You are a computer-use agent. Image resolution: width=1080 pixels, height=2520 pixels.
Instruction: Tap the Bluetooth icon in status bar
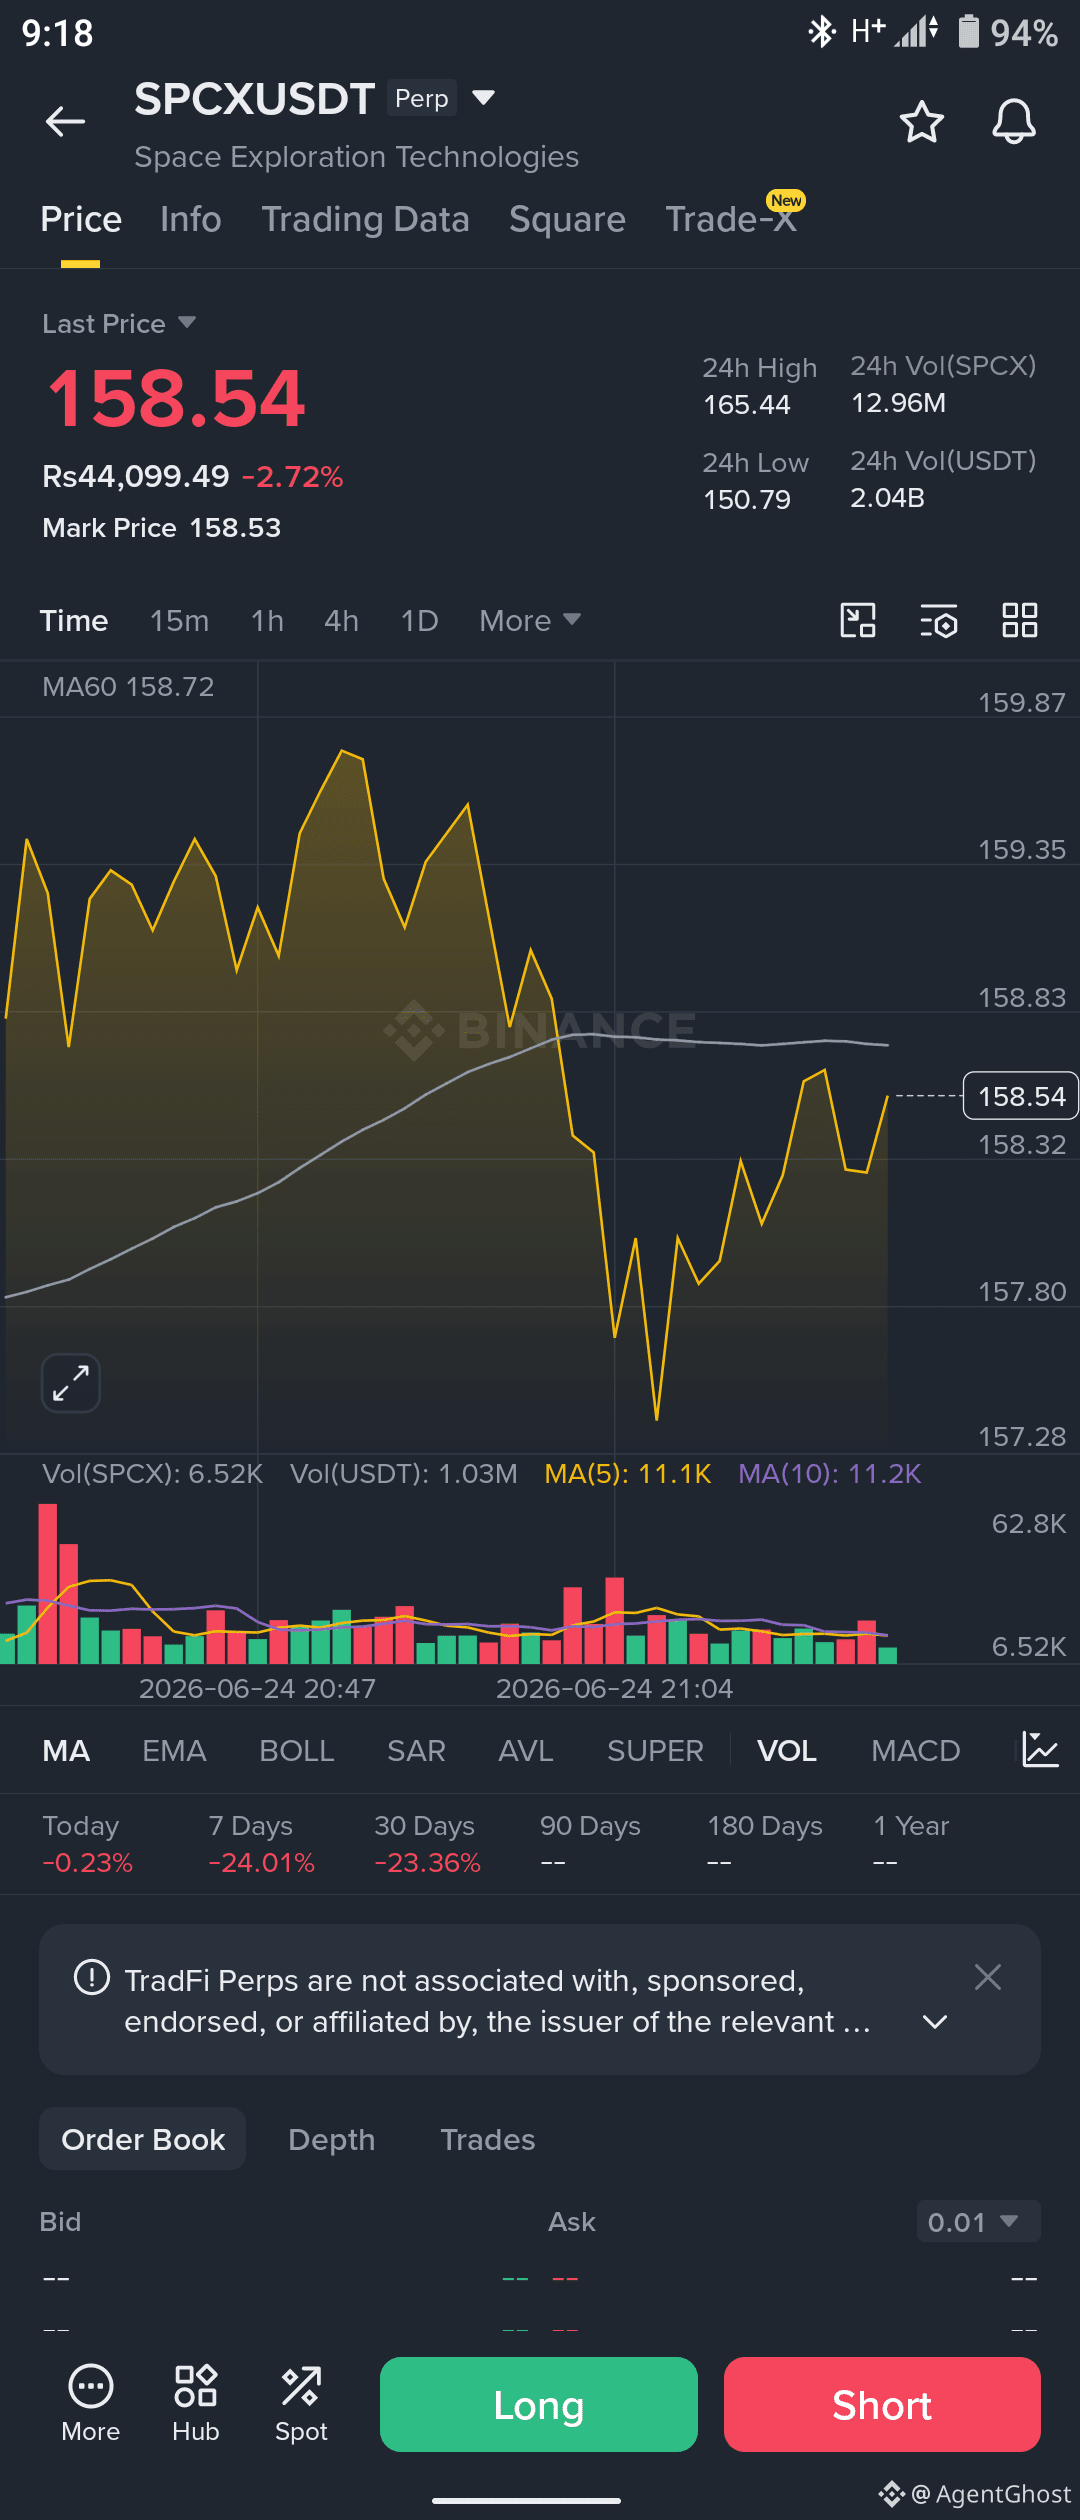coord(821,31)
